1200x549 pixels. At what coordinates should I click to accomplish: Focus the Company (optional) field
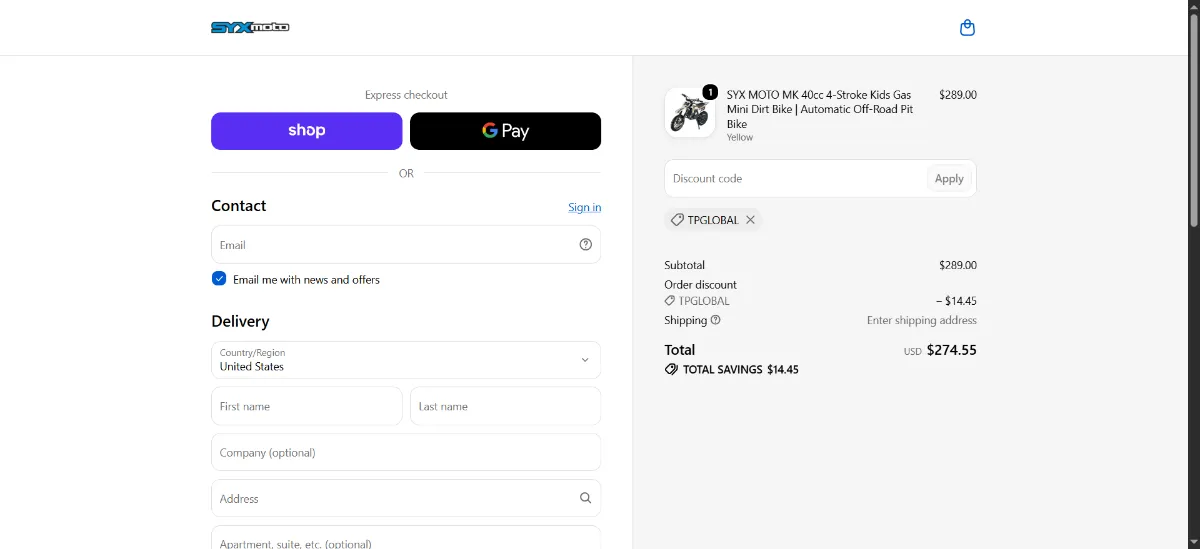[406, 452]
